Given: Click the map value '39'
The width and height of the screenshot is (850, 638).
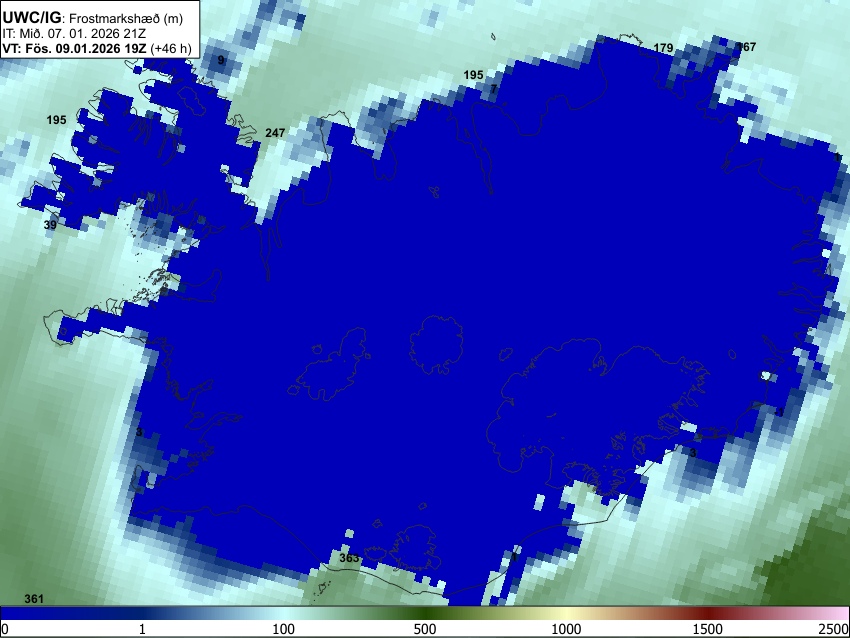Looking at the screenshot, I should [50, 224].
